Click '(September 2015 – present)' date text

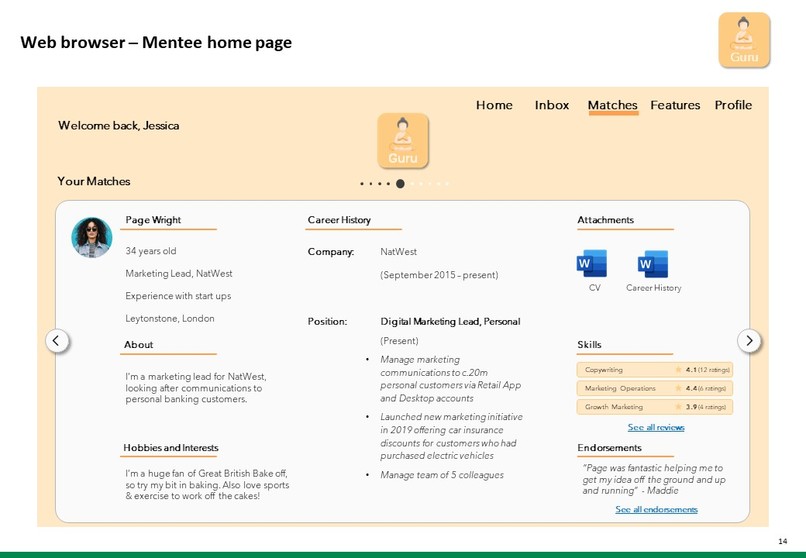[439, 275]
